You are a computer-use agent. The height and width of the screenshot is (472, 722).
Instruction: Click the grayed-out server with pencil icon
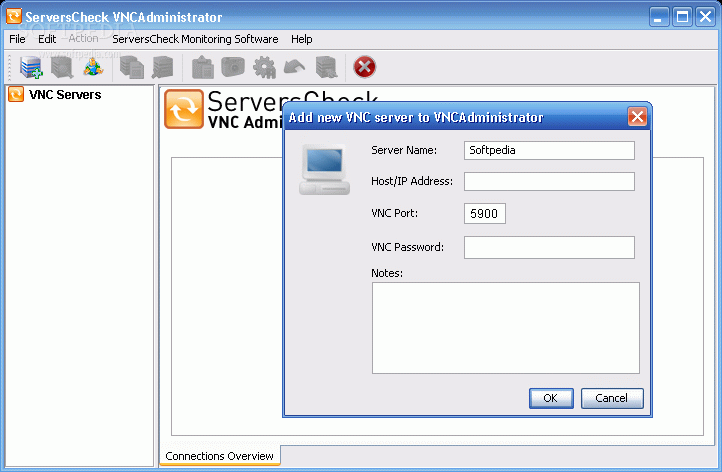tap(163, 67)
